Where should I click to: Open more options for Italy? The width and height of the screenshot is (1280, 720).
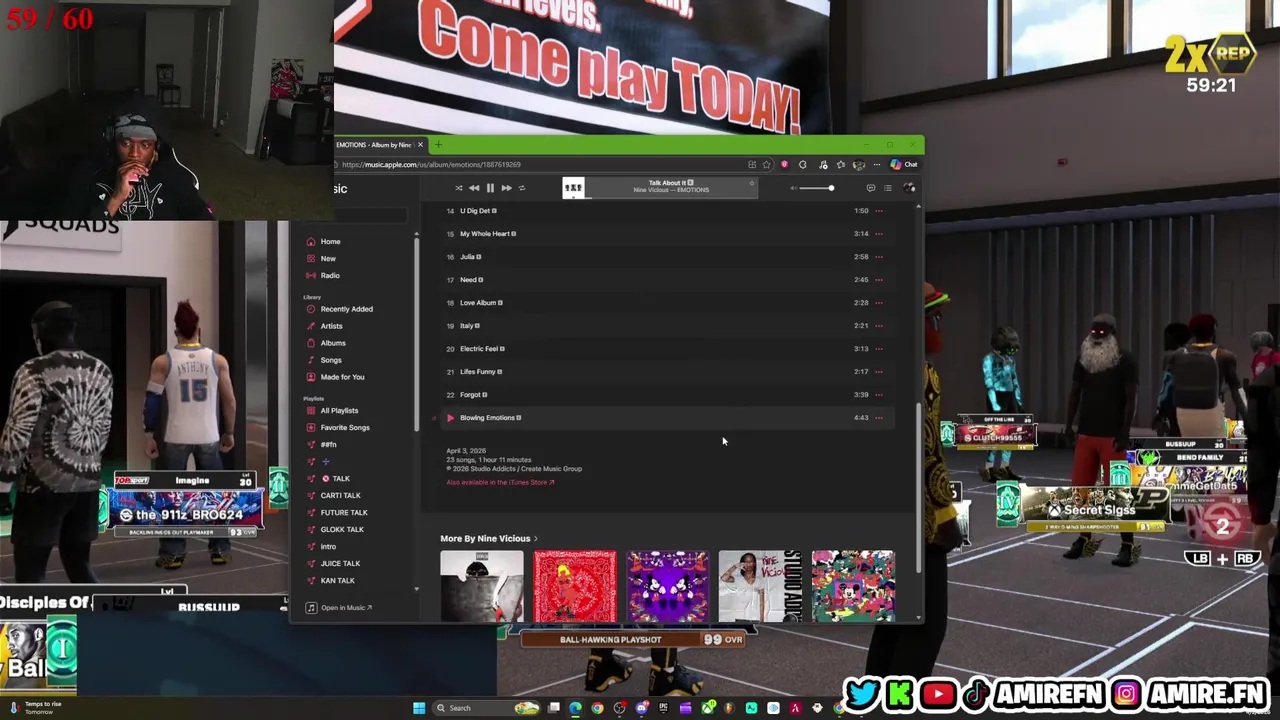pos(879,326)
